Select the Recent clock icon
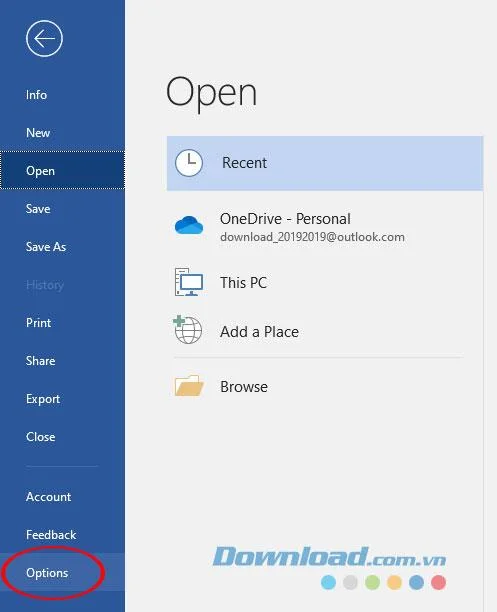Viewport: 497px width, 612px height. [x=189, y=163]
